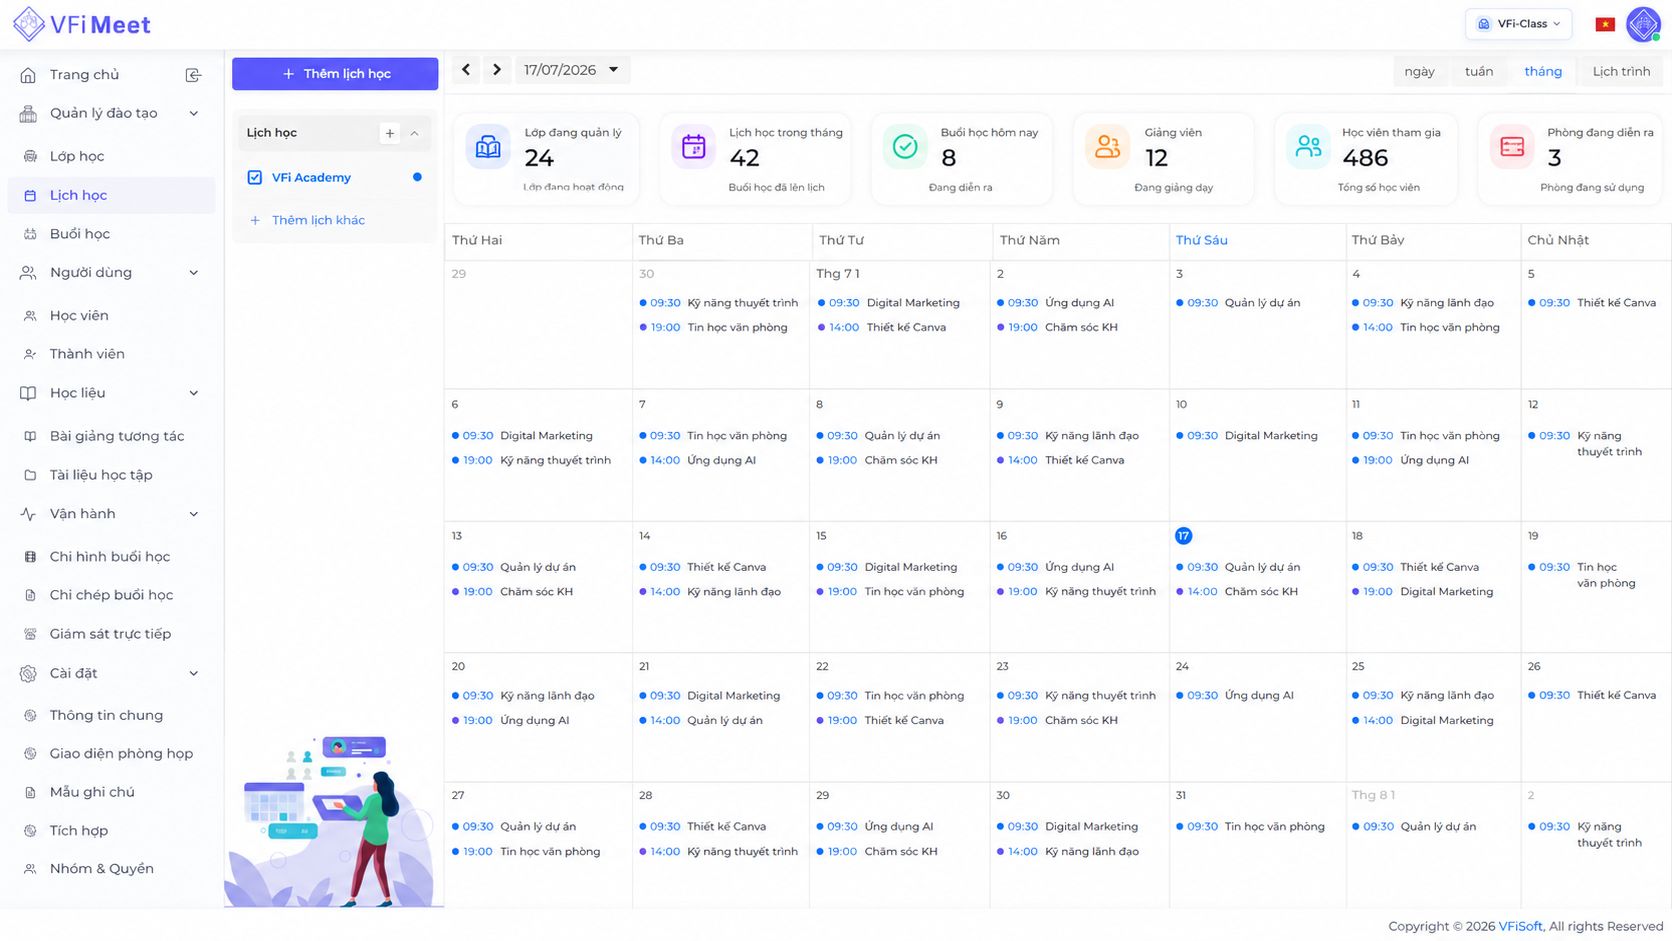Open the 09:30 Ứng dụng AI event on day 24
1672x941 pixels.
(1235, 696)
